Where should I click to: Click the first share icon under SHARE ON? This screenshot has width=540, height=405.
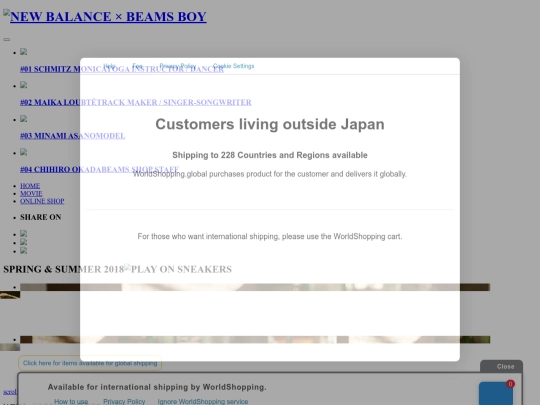coord(23,233)
